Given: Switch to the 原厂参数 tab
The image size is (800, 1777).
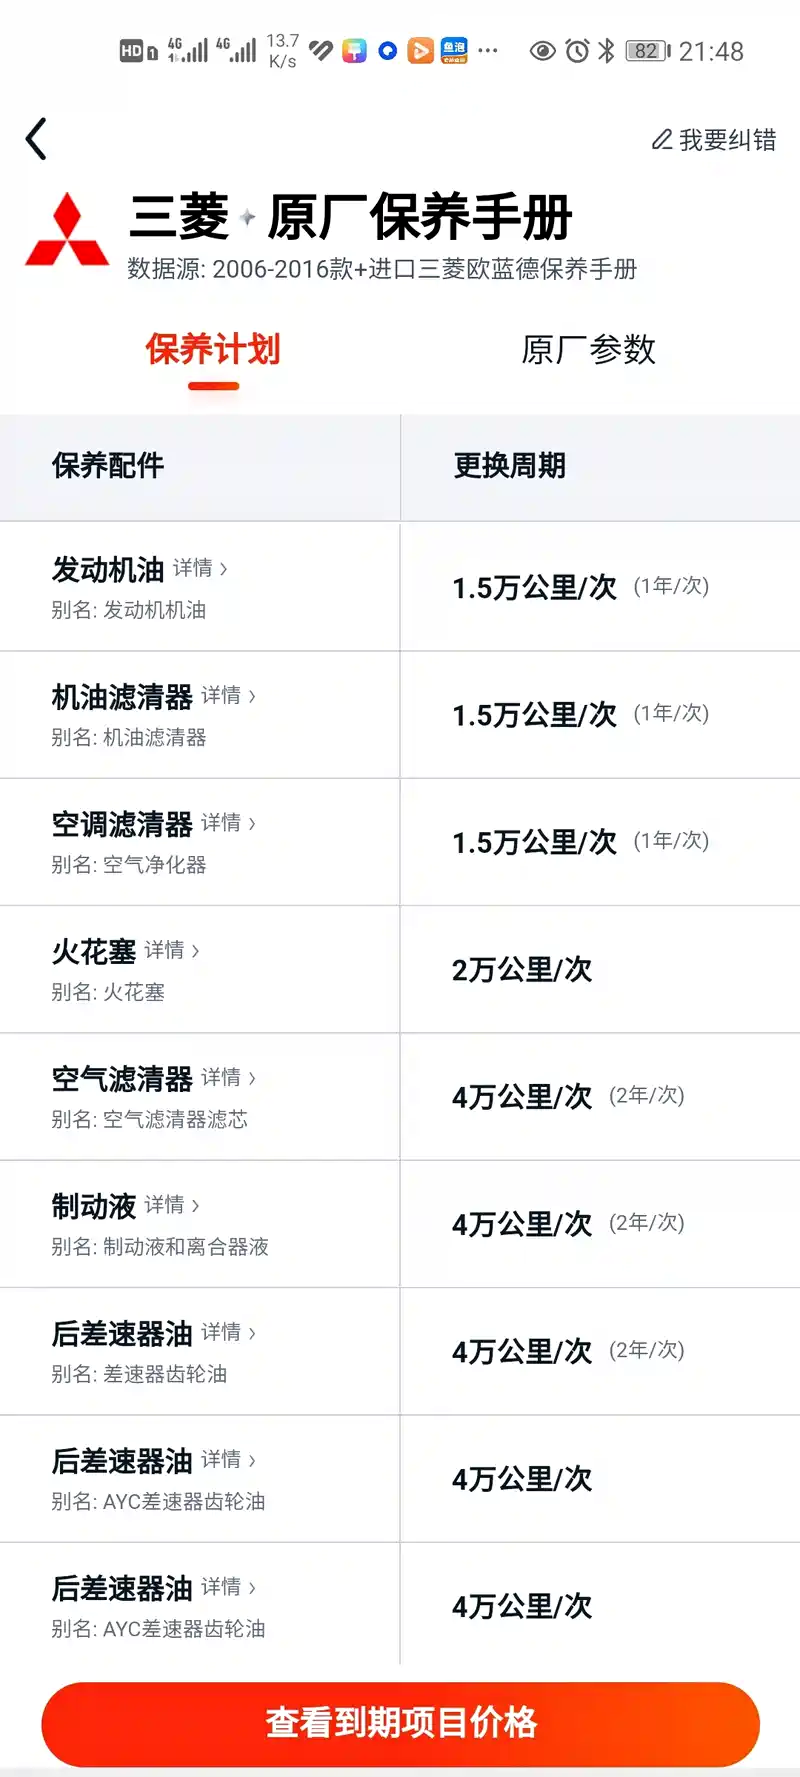Looking at the screenshot, I should pyautogui.click(x=588, y=350).
